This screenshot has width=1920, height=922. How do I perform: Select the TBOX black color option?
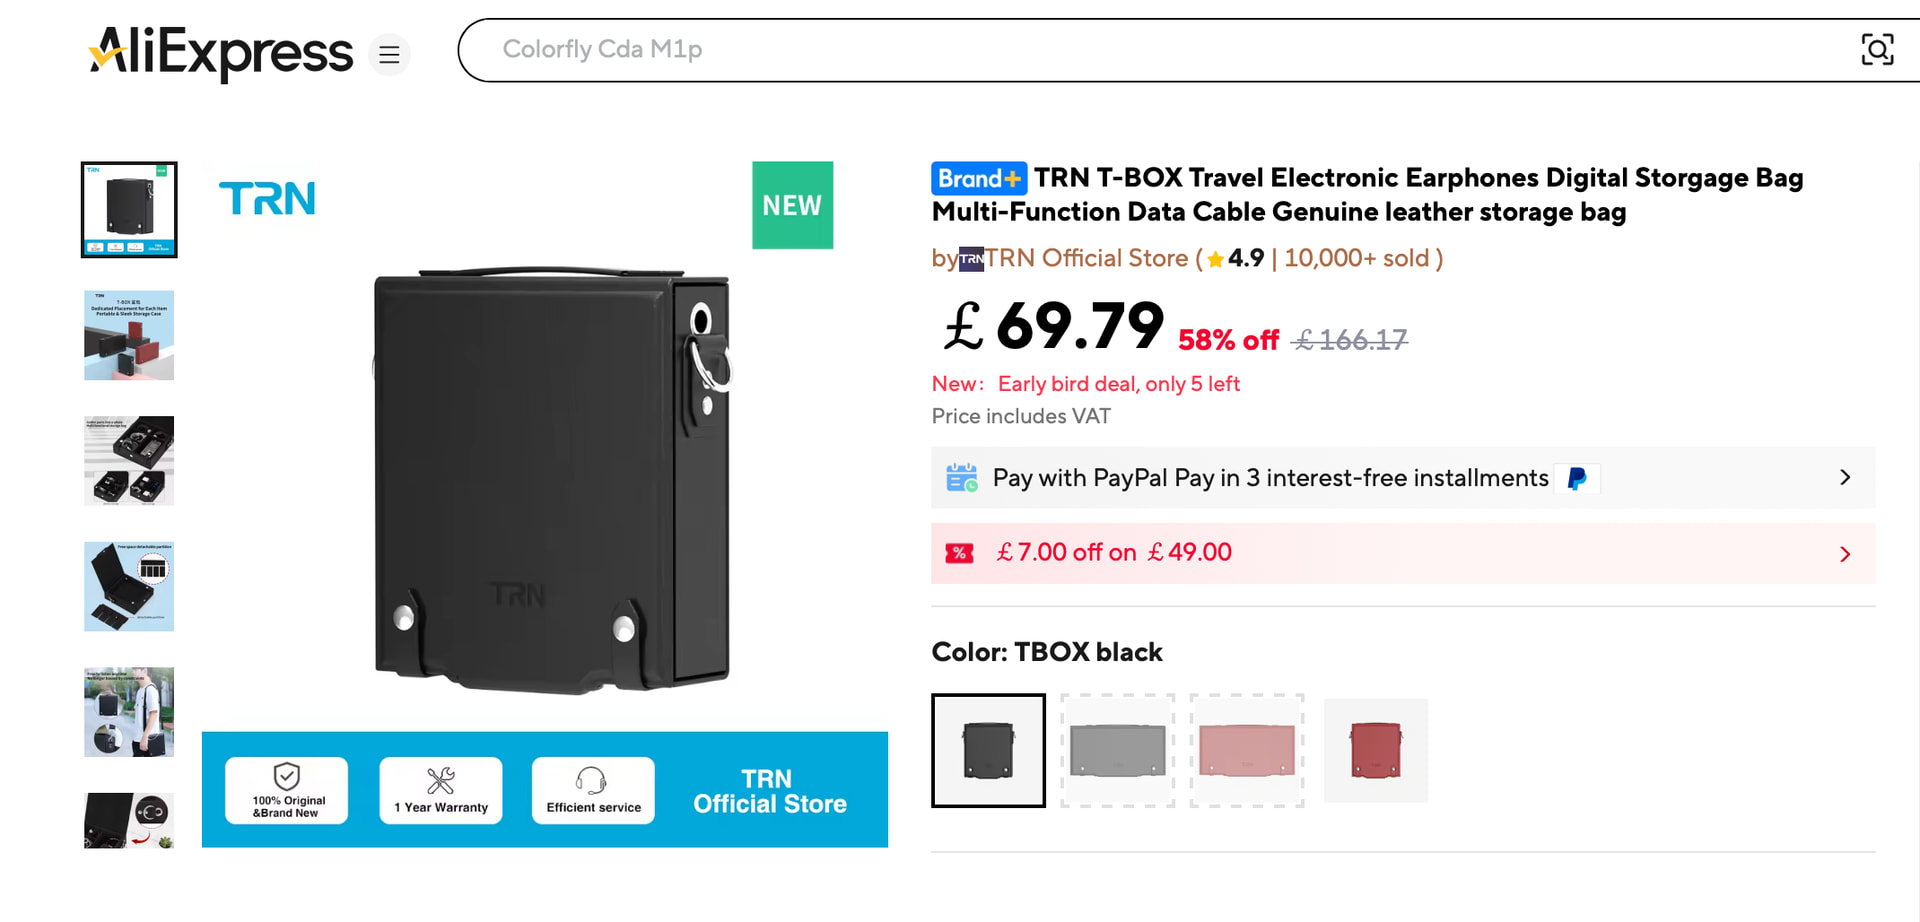click(x=988, y=750)
